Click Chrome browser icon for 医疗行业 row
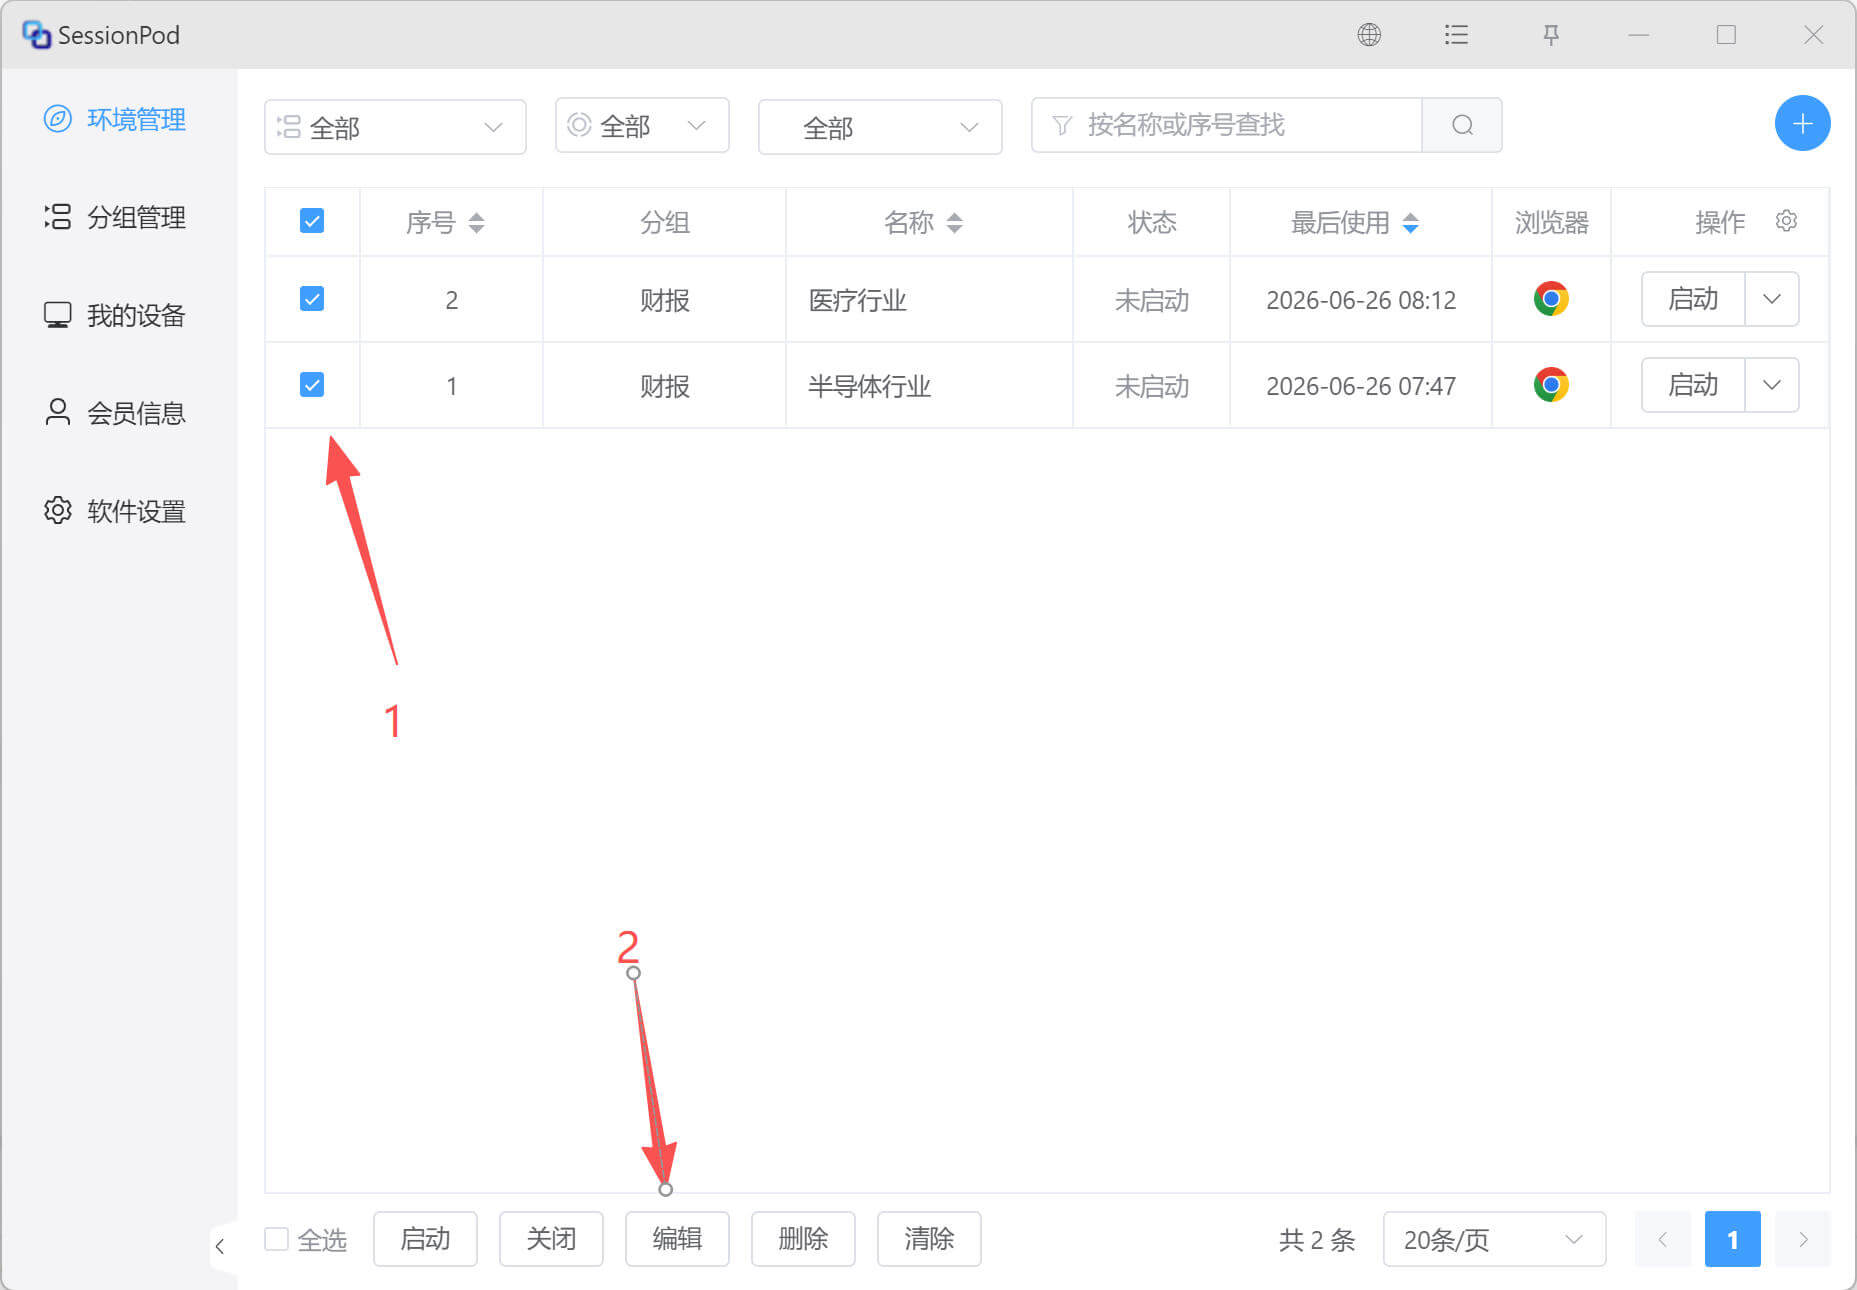1857x1290 pixels. coord(1551,299)
